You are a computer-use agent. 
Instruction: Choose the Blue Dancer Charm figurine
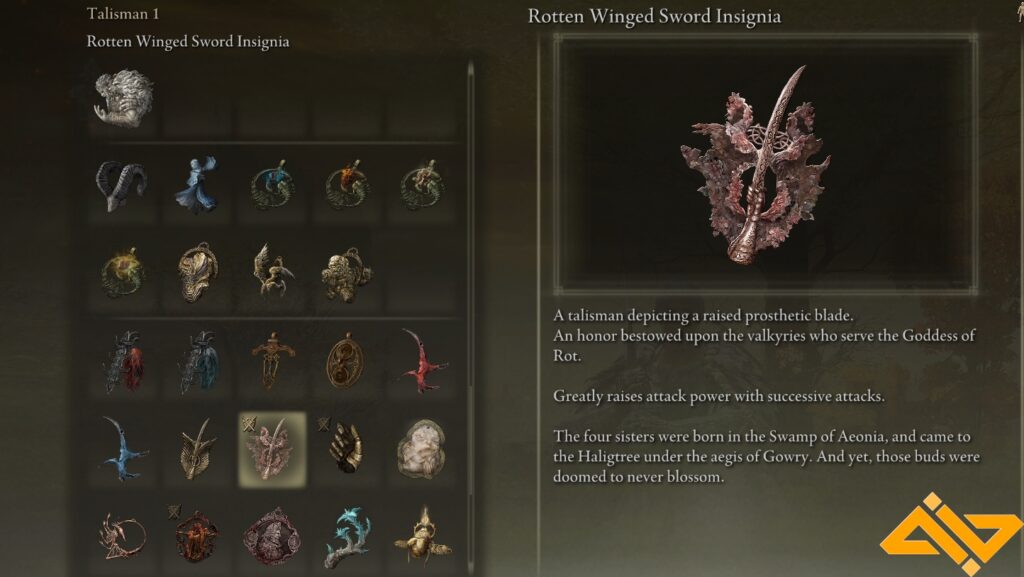pos(197,186)
